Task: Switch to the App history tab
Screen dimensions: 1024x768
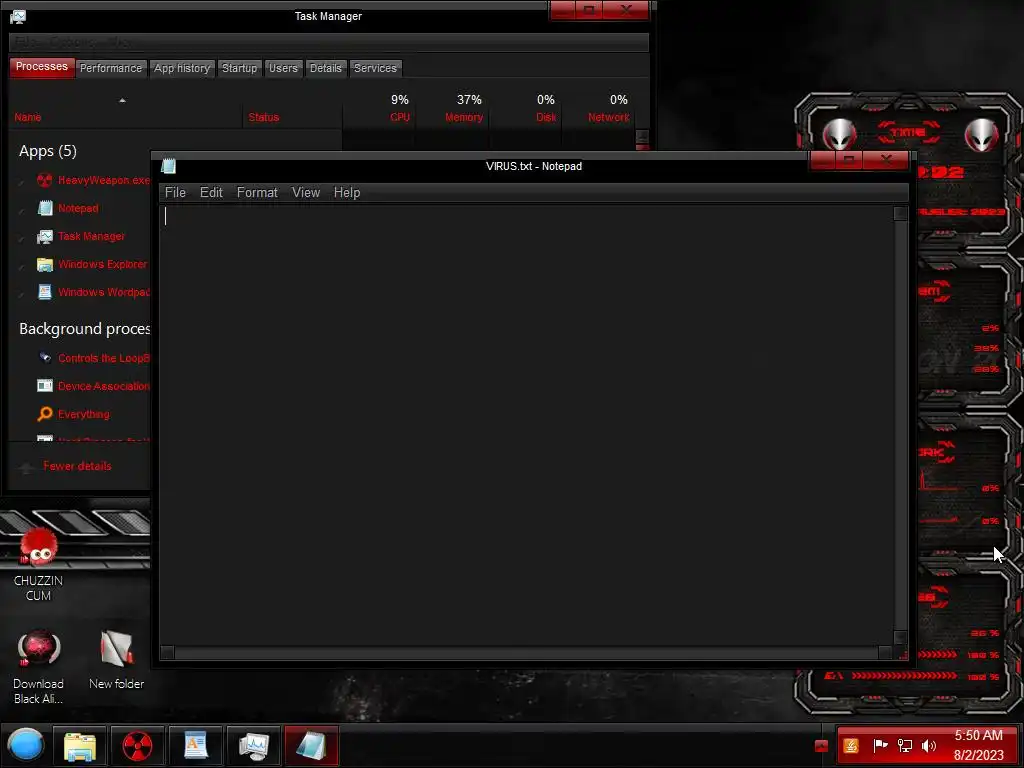Action: [182, 68]
